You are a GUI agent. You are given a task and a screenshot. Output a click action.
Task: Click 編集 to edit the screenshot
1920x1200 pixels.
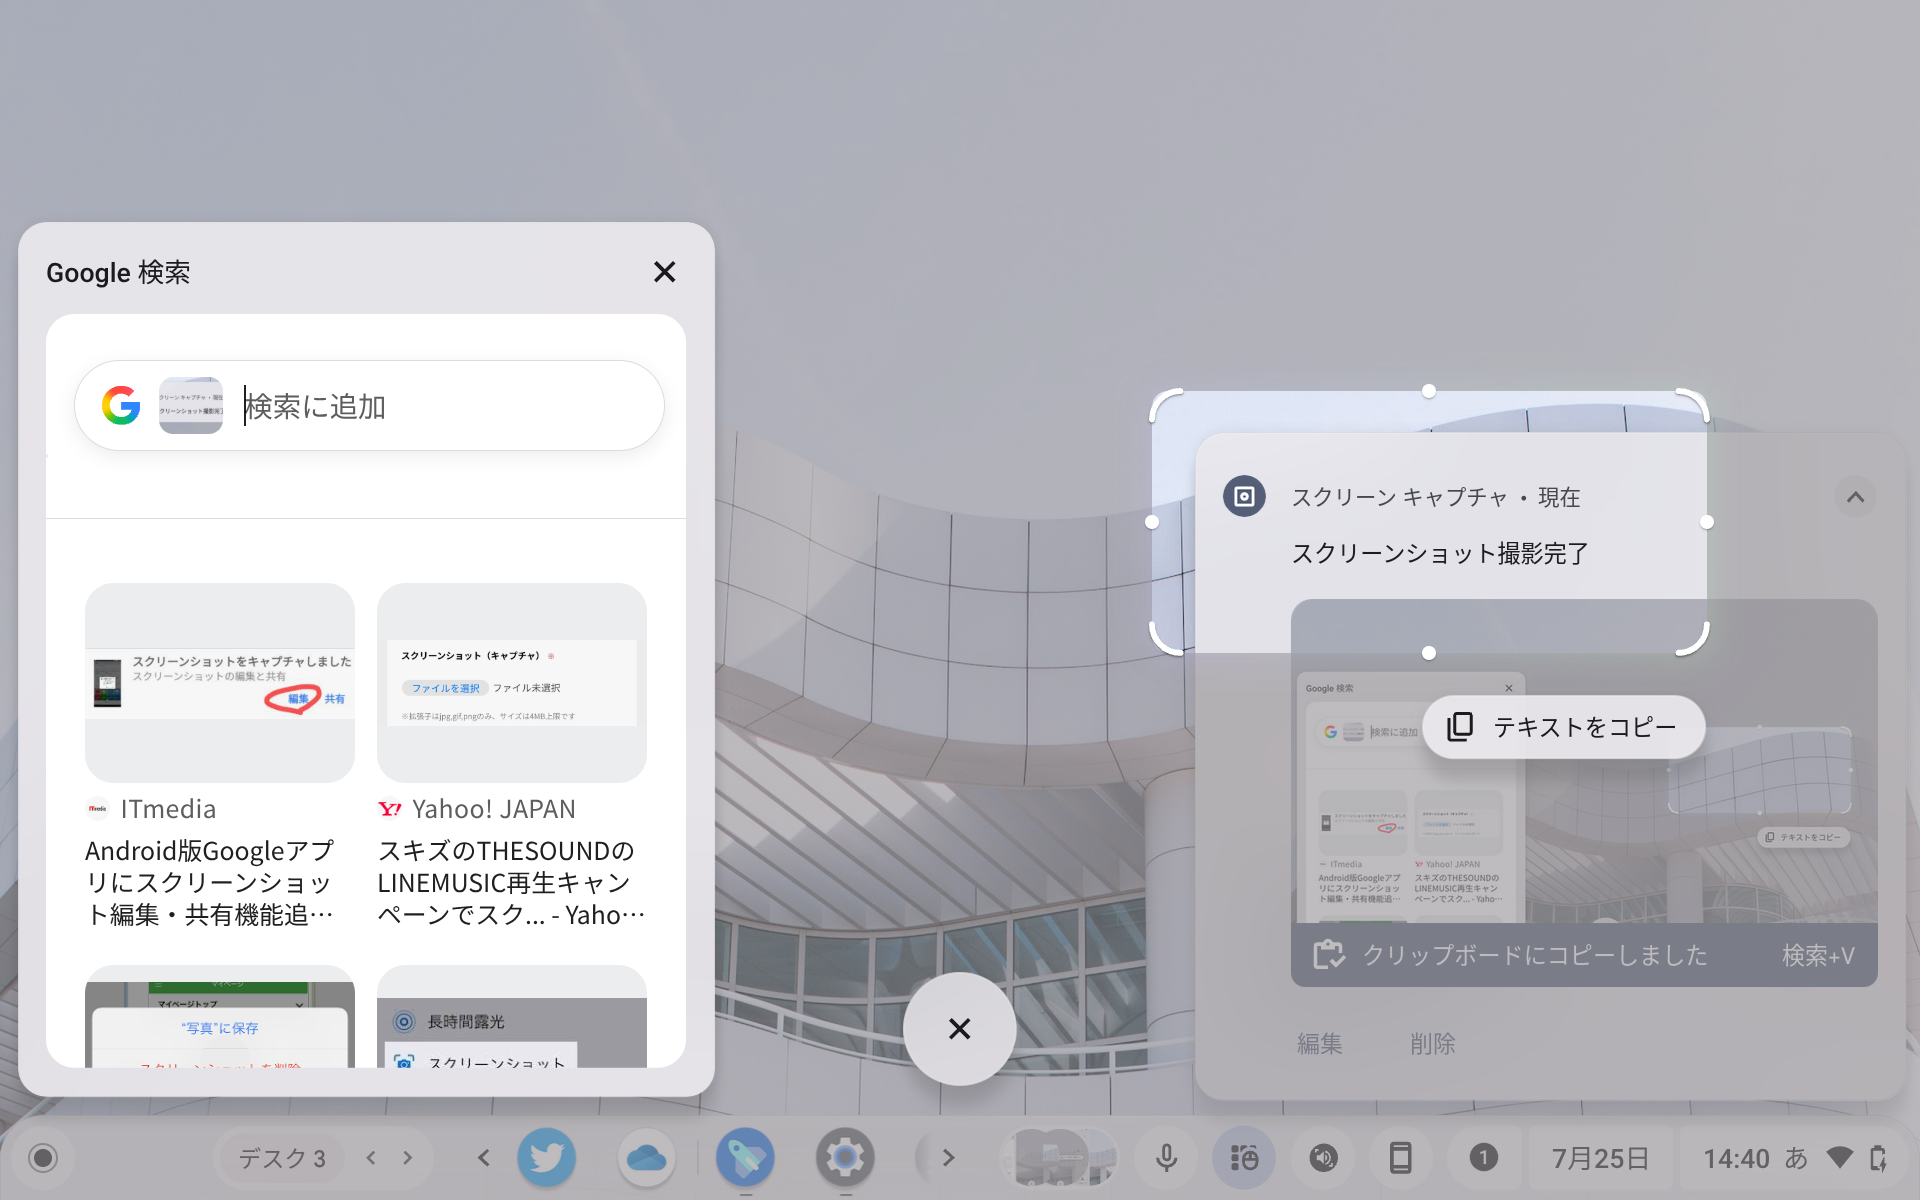pos(1319,1043)
